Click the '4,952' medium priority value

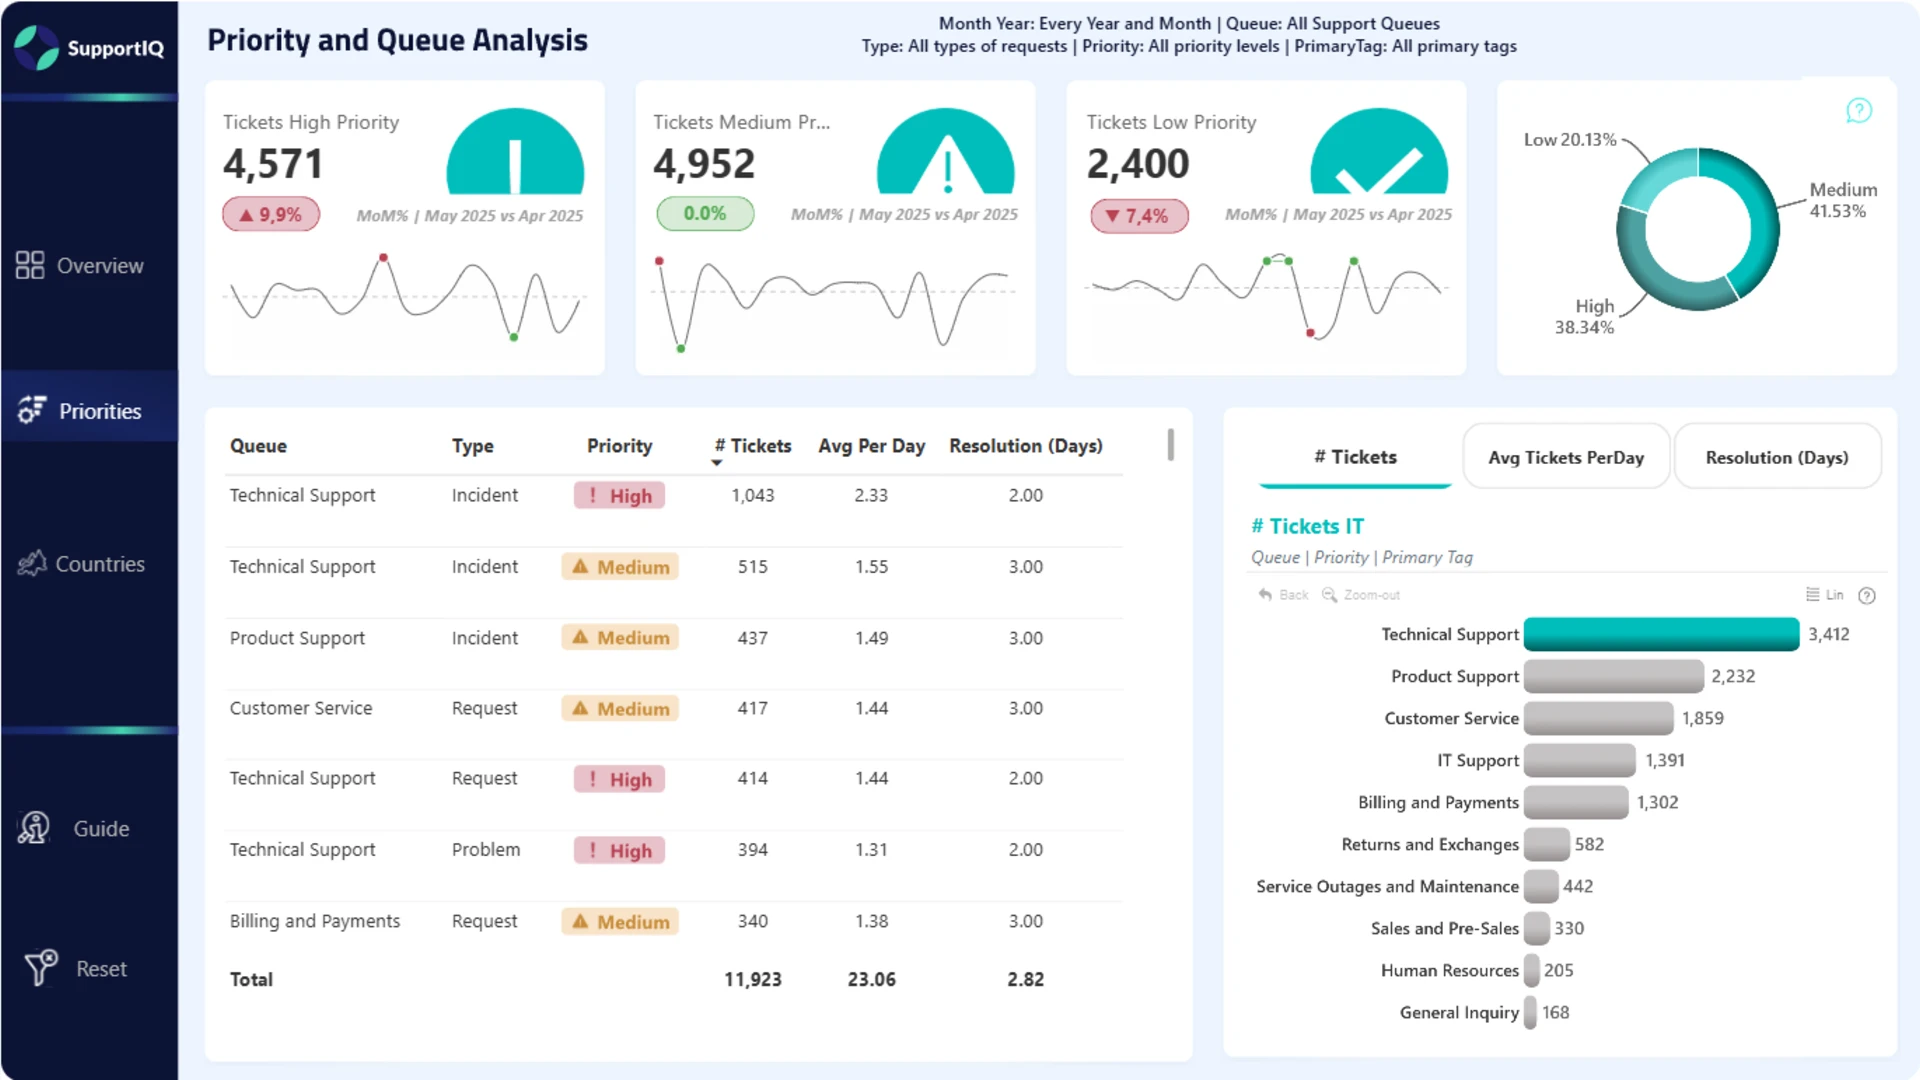pos(704,164)
